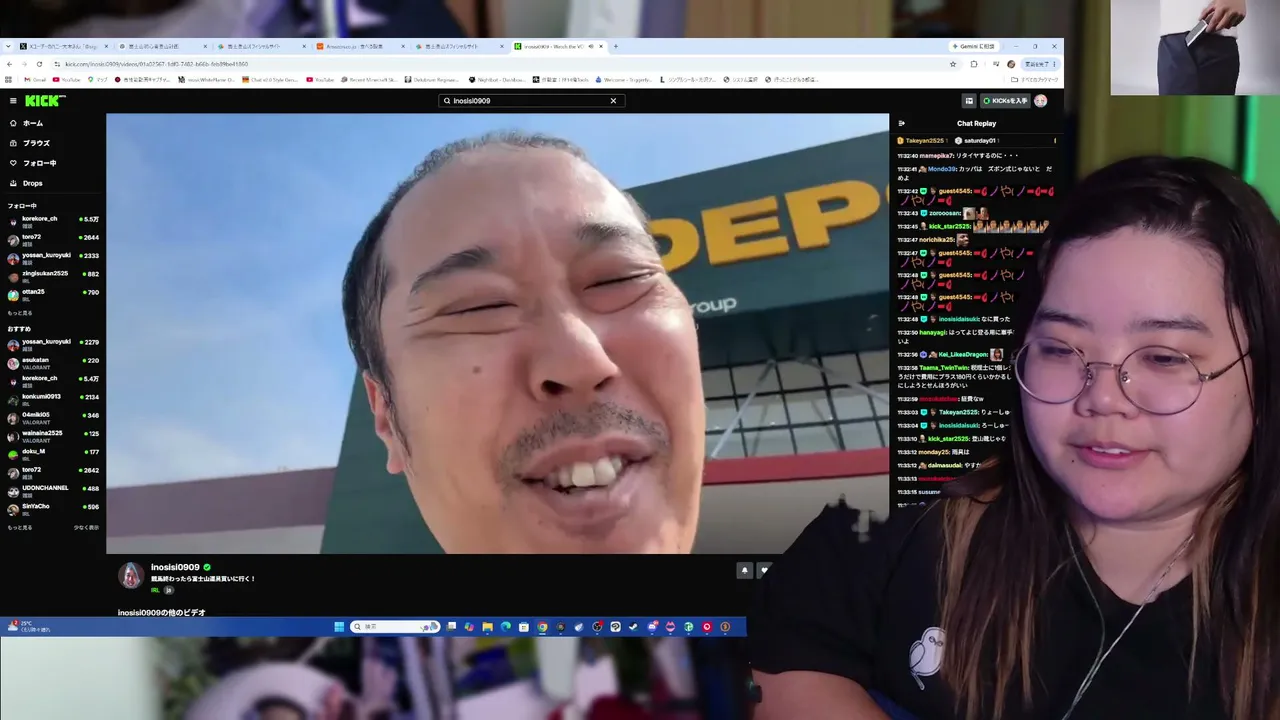Click the video player area
The image size is (1280, 720).
(x=497, y=333)
